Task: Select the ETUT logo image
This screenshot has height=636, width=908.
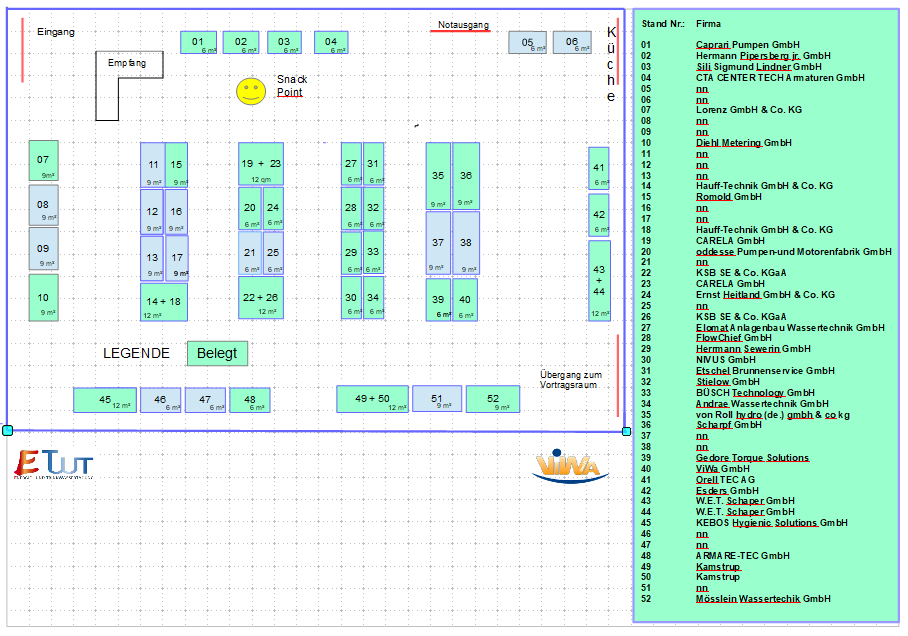Action: (53, 465)
